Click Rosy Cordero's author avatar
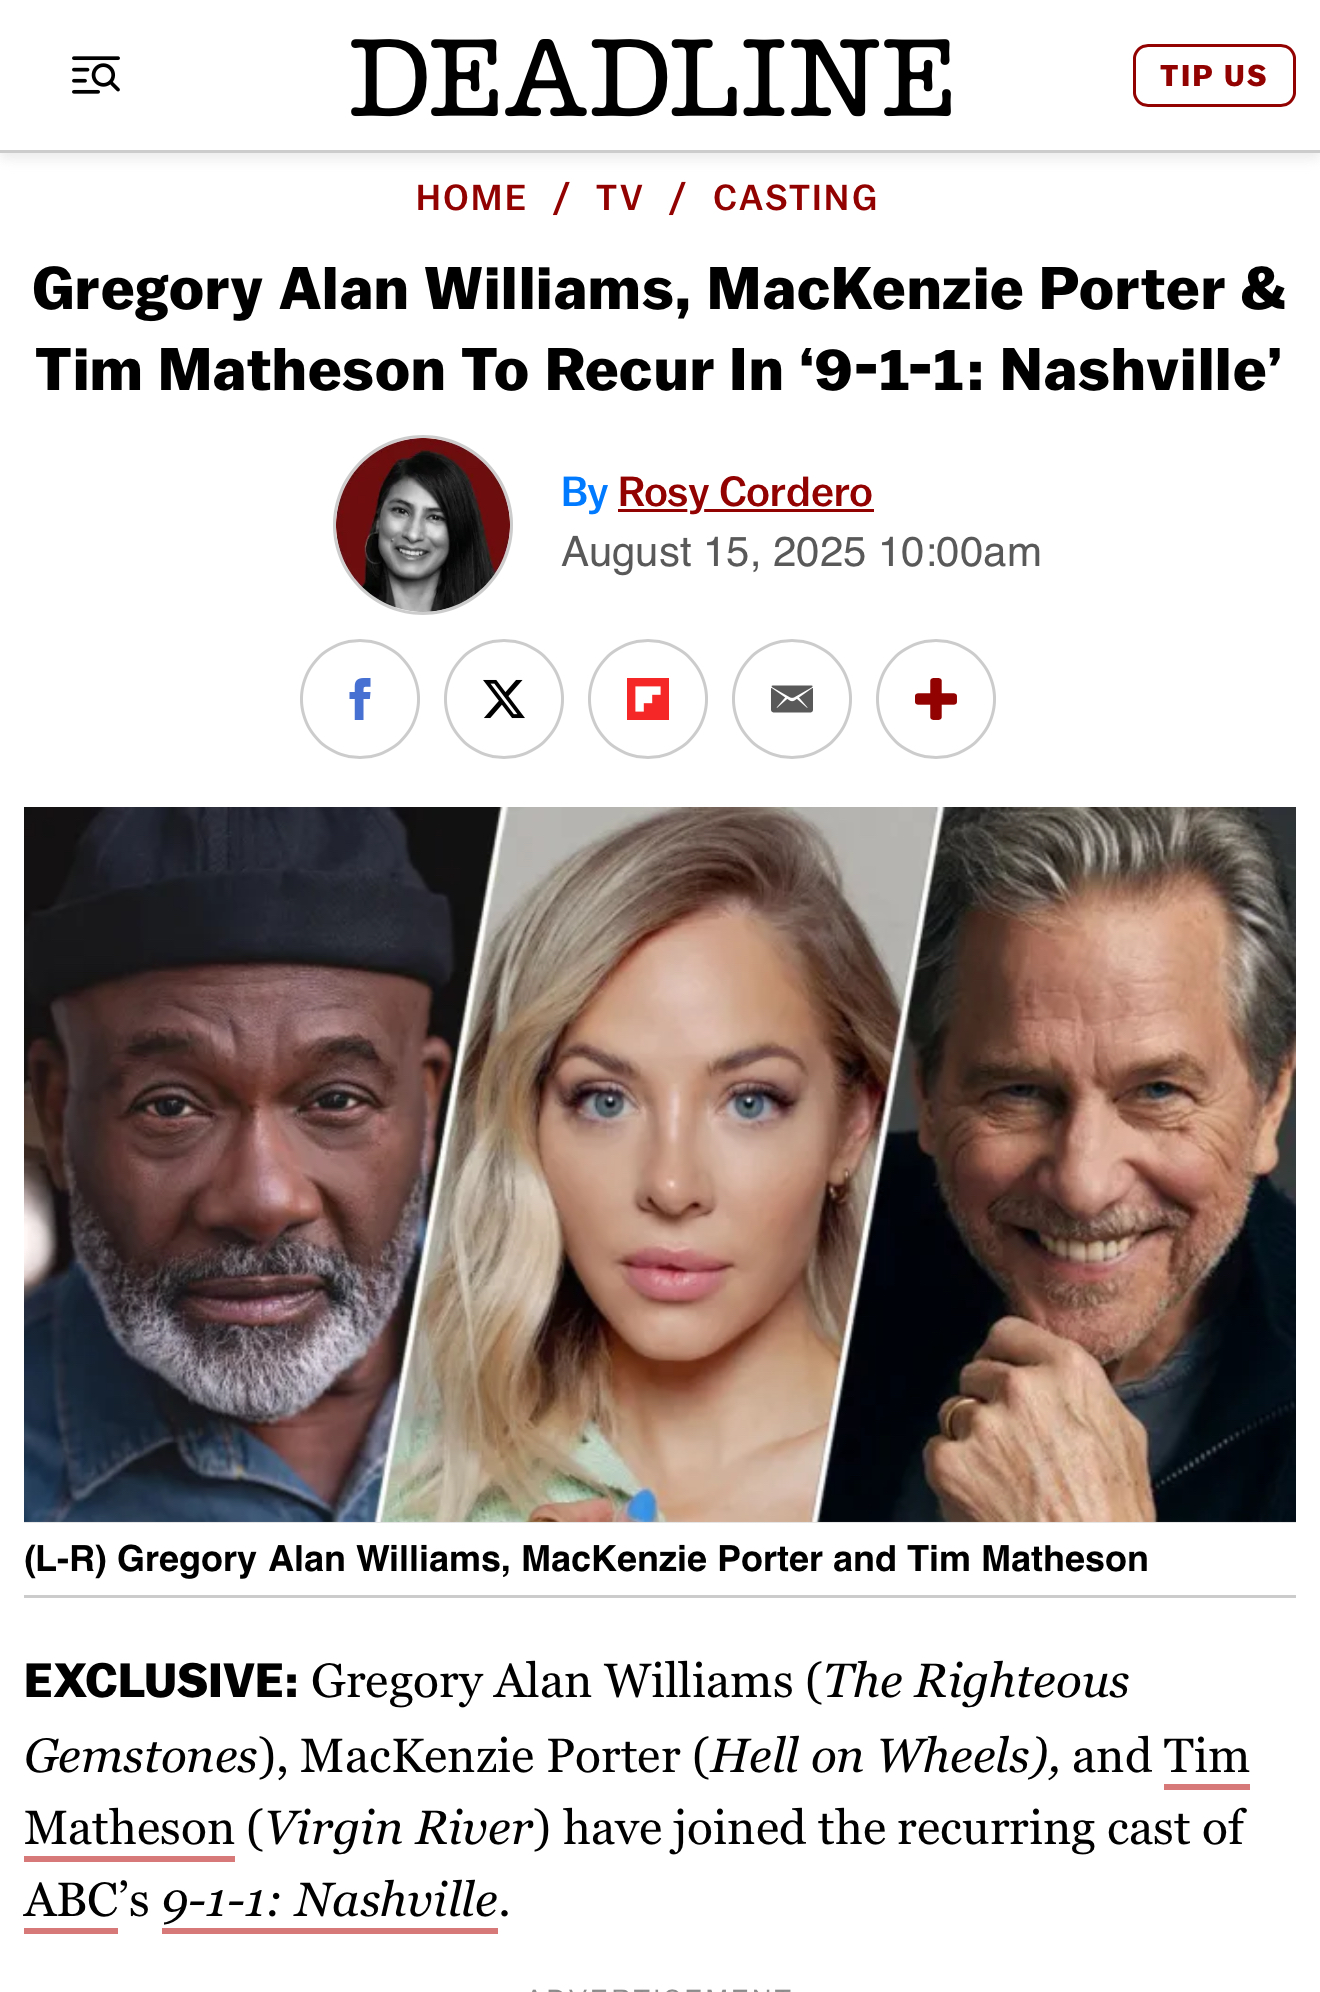1320x1992 pixels. coord(423,525)
